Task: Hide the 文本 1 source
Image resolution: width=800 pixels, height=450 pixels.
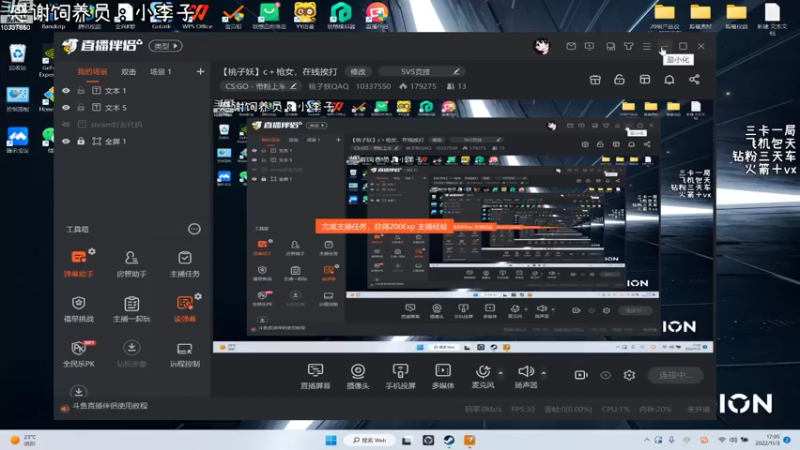Action: coord(66,91)
